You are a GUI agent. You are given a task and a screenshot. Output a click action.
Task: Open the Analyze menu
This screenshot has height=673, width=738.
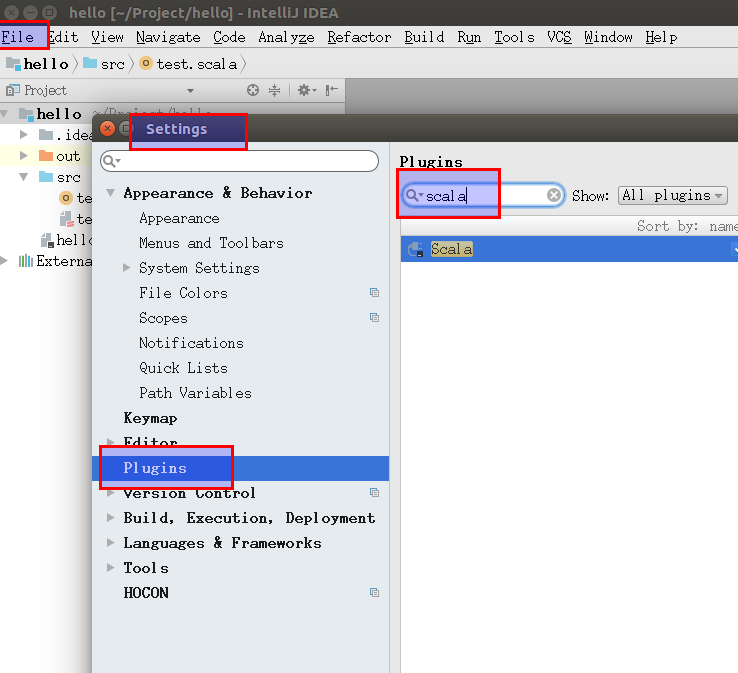tap(286, 37)
